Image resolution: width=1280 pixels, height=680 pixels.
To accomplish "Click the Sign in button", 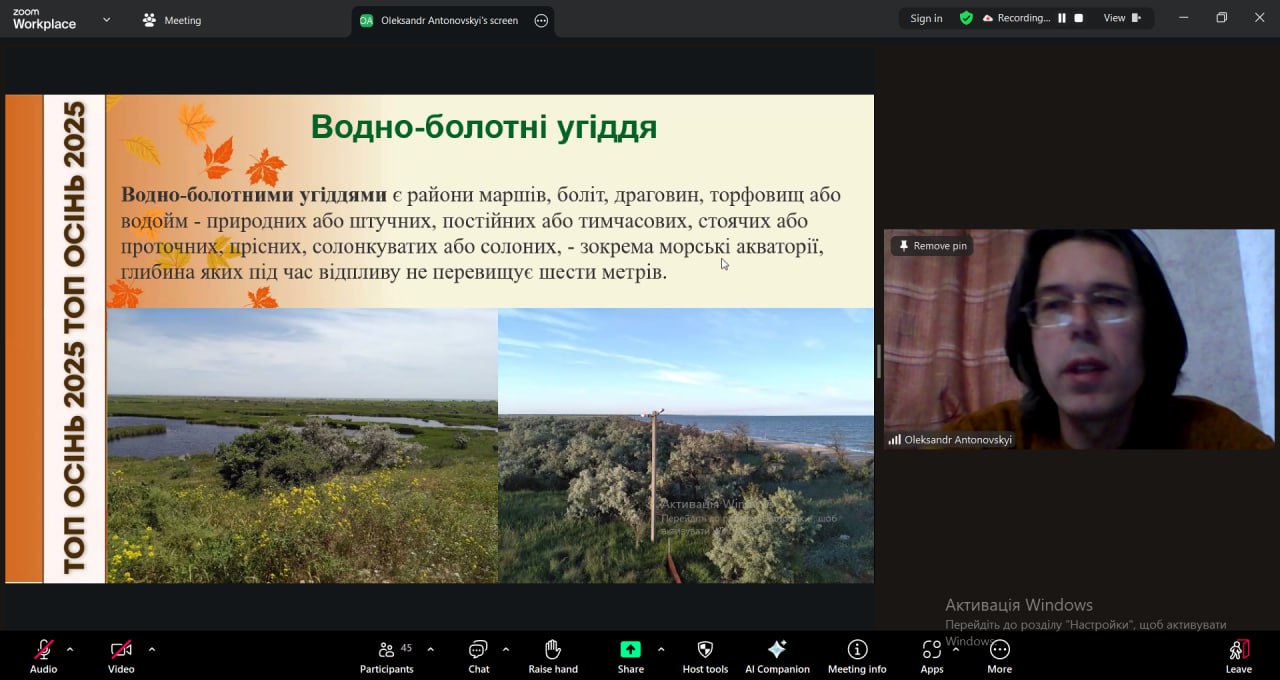I will pos(926,18).
